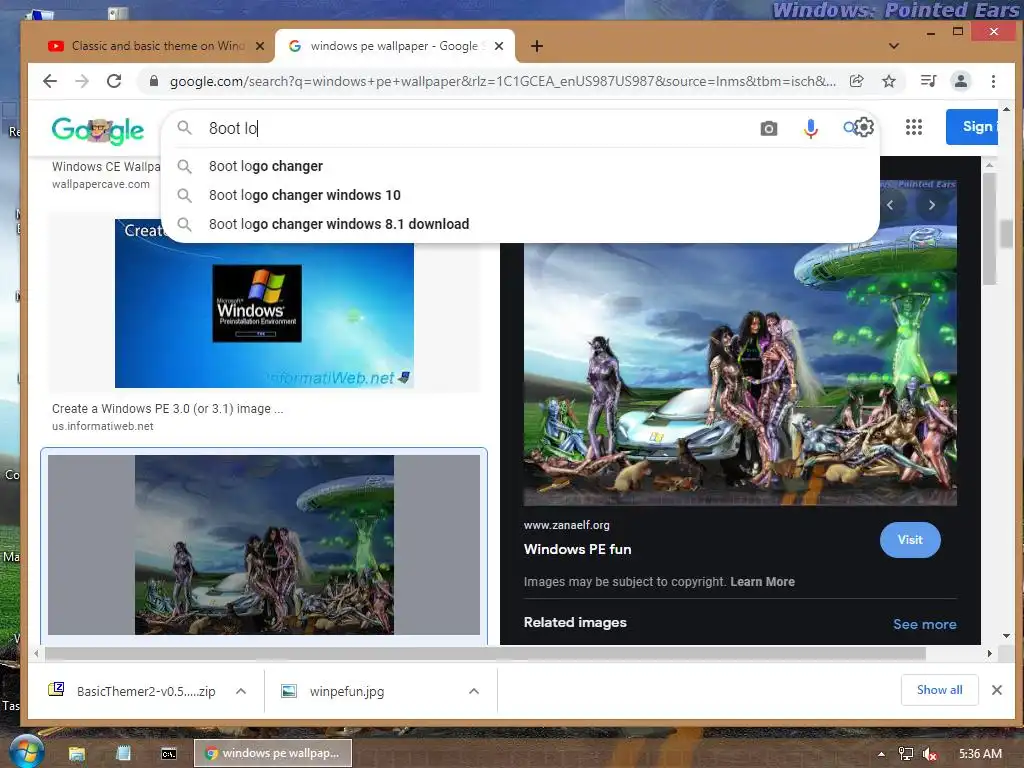The height and width of the screenshot is (768, 1024).
Task: Share this page via the share icon
Action: coord(856,81)
